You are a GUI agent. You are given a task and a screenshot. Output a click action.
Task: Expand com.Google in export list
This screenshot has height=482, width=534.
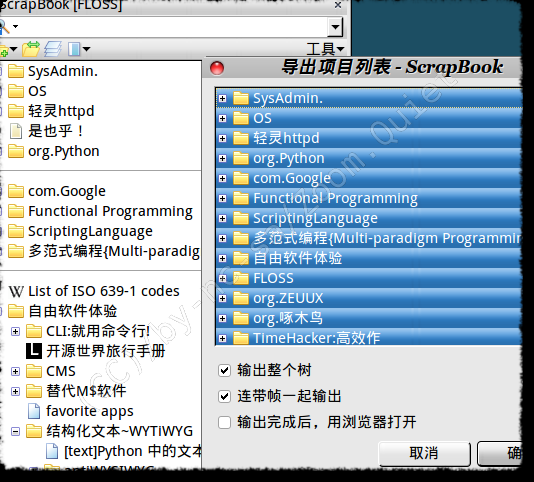click(223, 178)
